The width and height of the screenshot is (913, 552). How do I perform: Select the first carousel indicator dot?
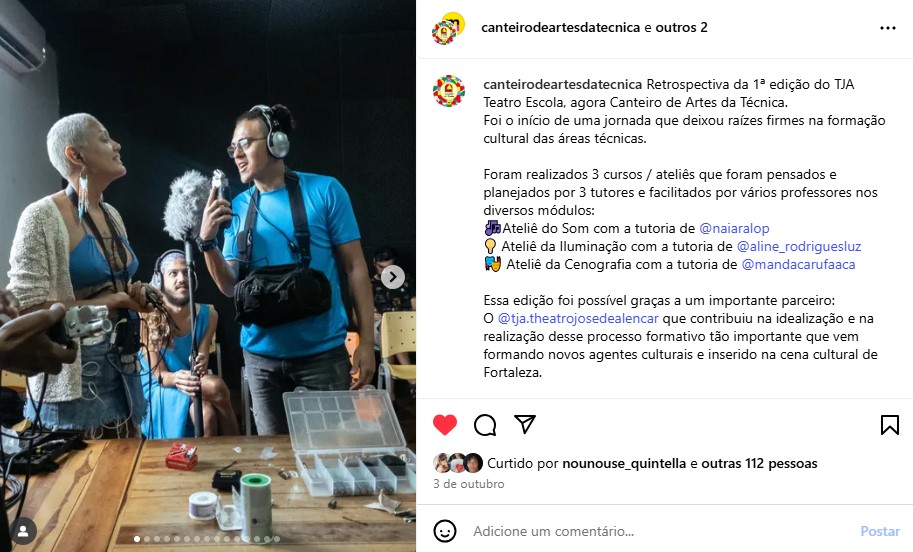coord(137,539)
